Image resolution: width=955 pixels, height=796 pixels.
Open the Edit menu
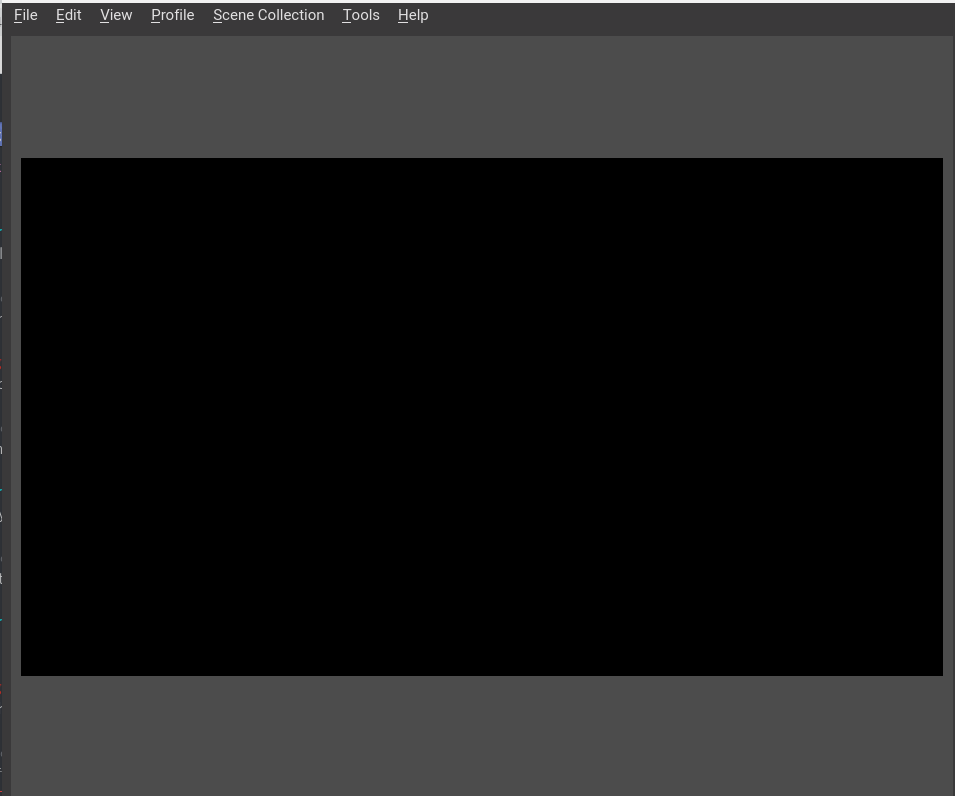coord(68,15)
